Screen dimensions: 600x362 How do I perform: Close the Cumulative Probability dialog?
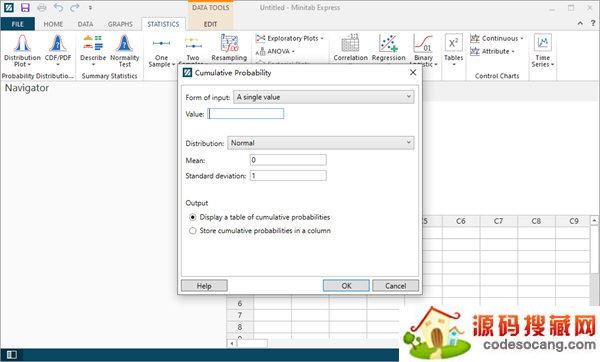413,72
